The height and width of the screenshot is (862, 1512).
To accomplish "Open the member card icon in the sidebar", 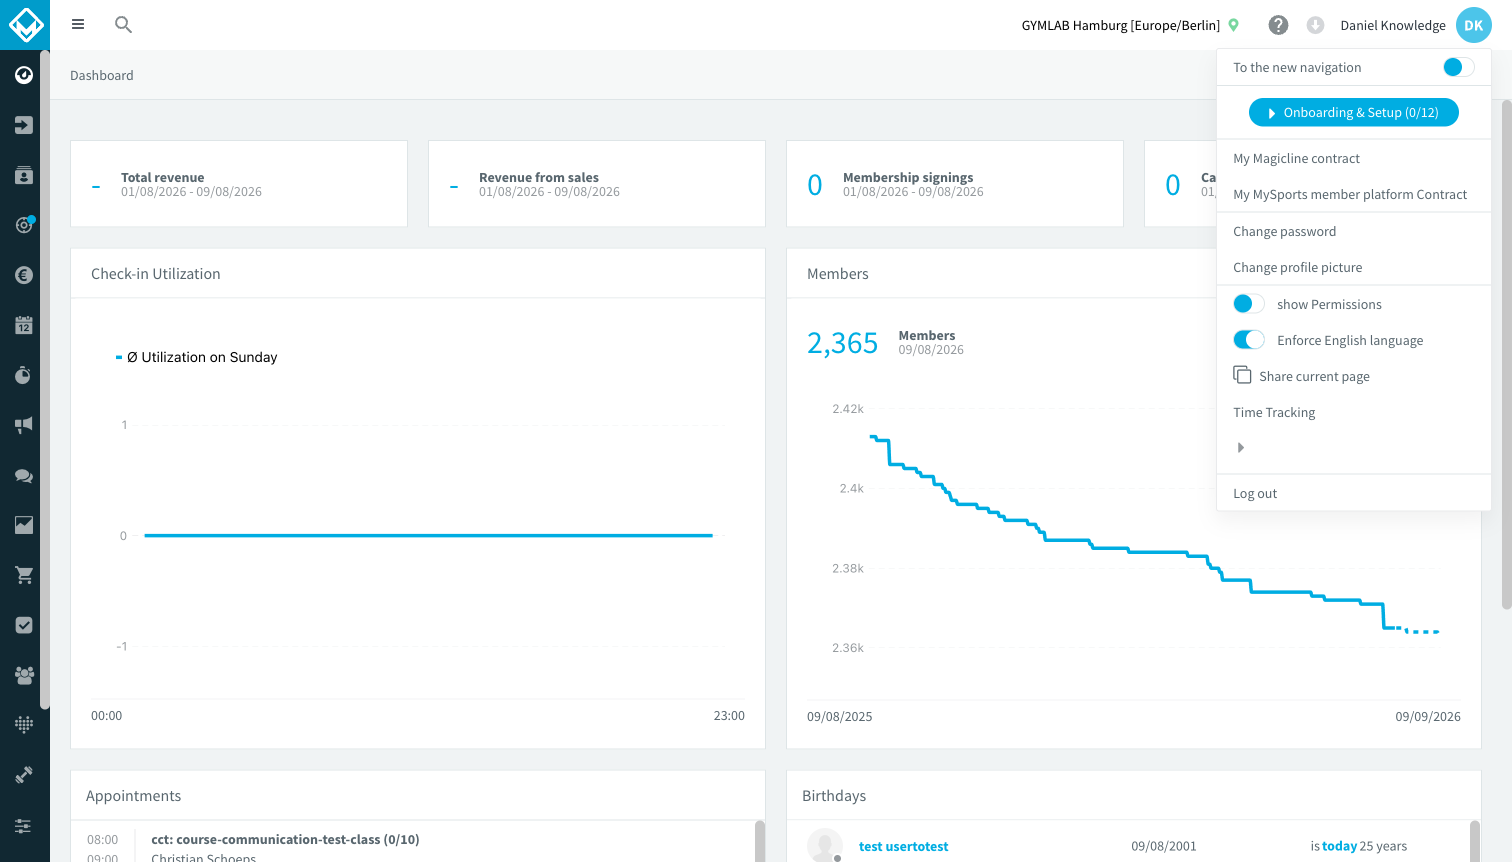I will (24, 175).
